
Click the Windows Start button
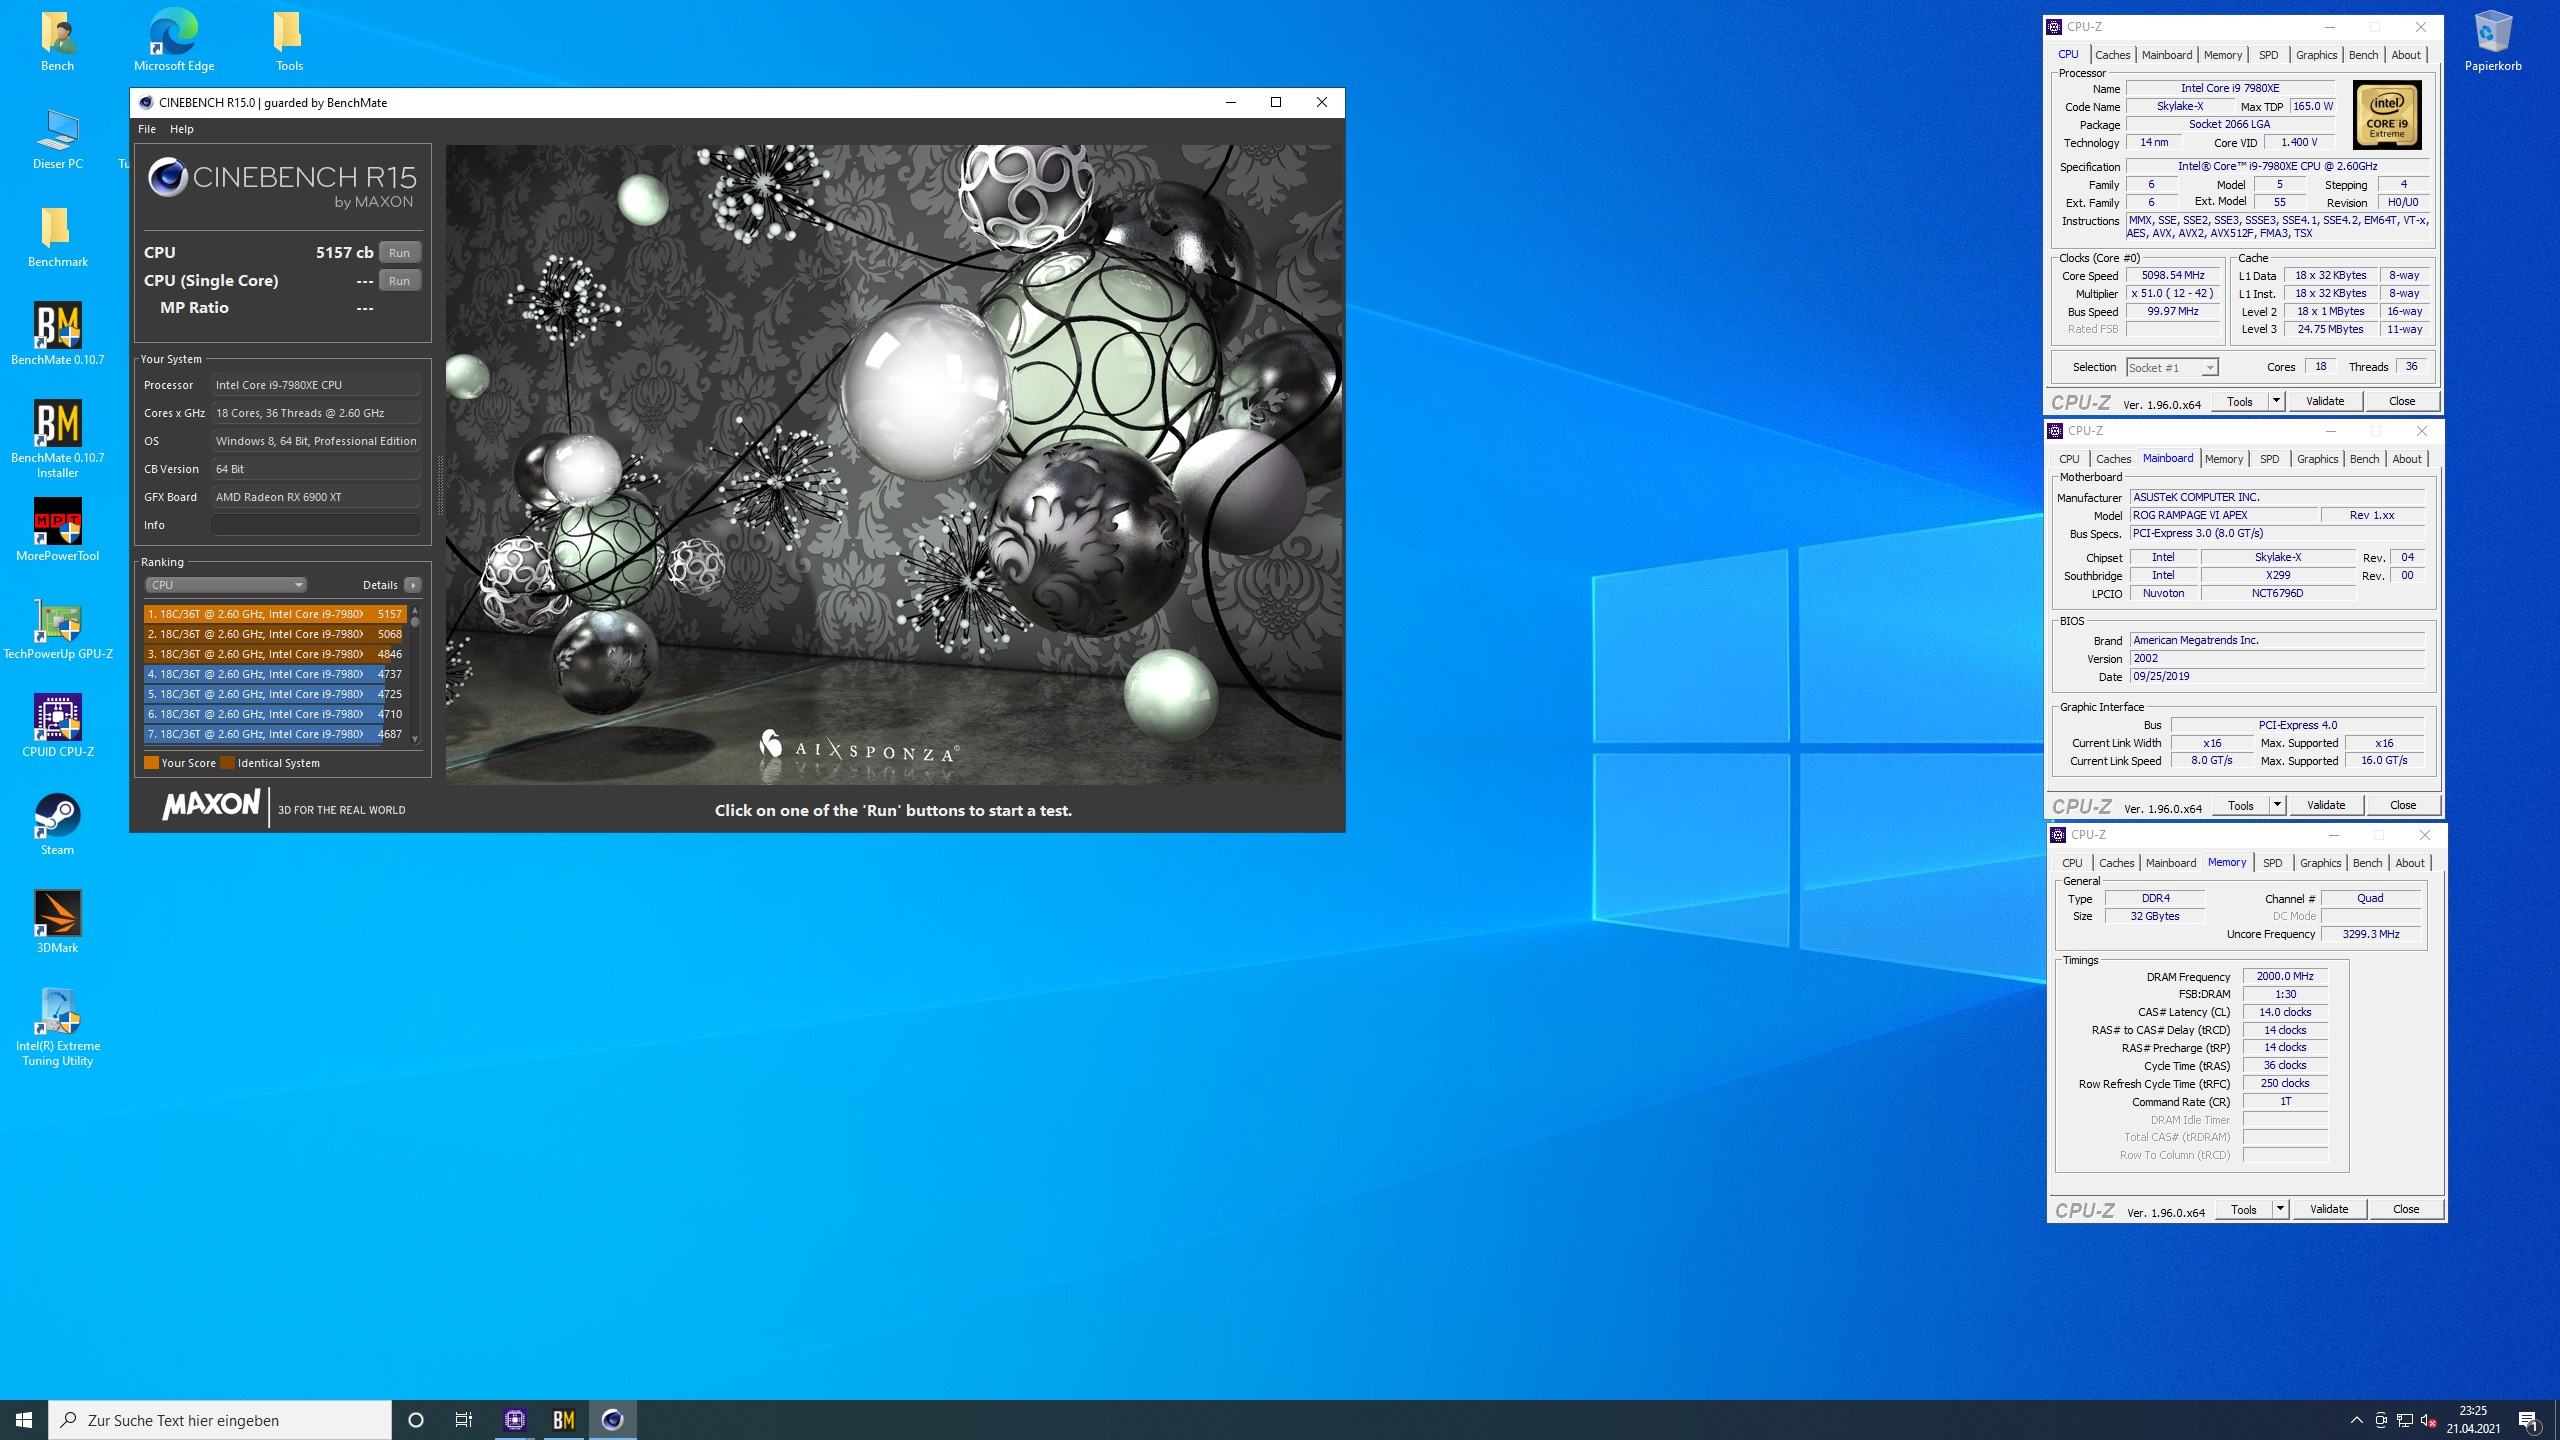[24, 1420]
